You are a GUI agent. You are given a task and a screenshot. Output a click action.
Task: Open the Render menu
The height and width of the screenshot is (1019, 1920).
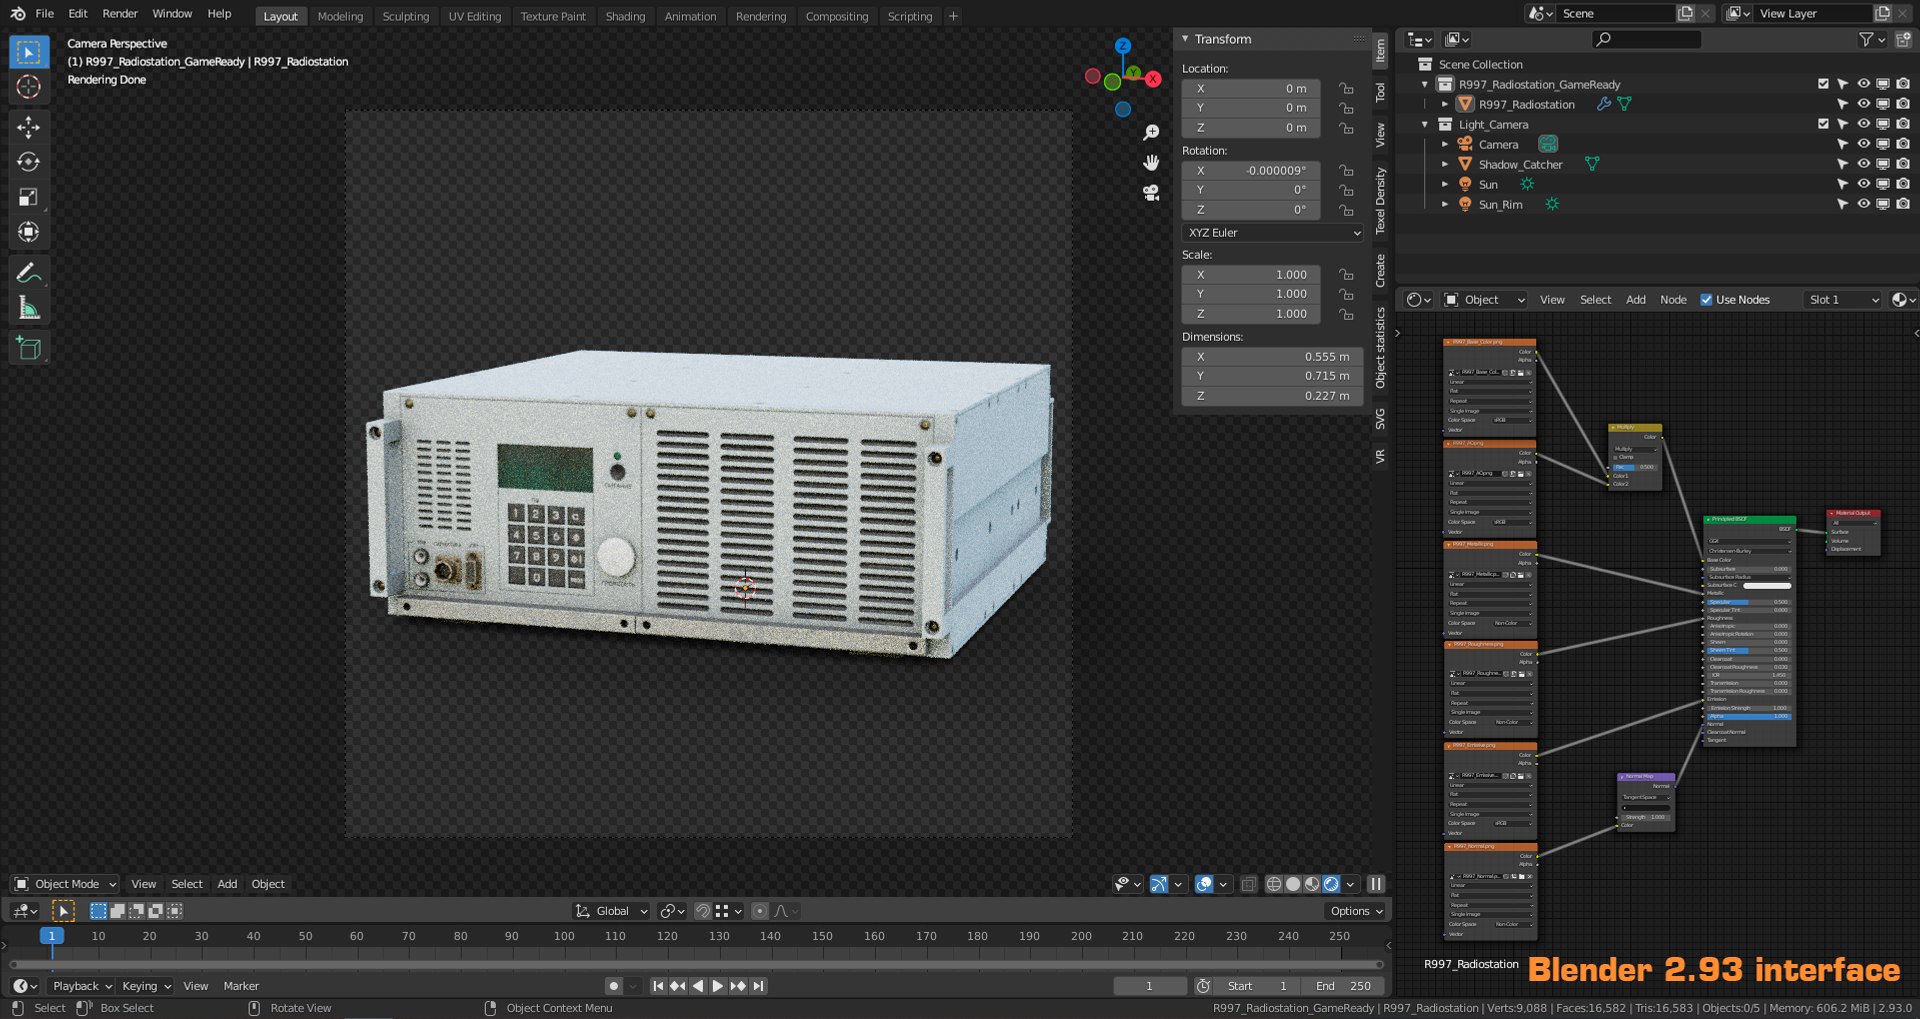point(120,14)
